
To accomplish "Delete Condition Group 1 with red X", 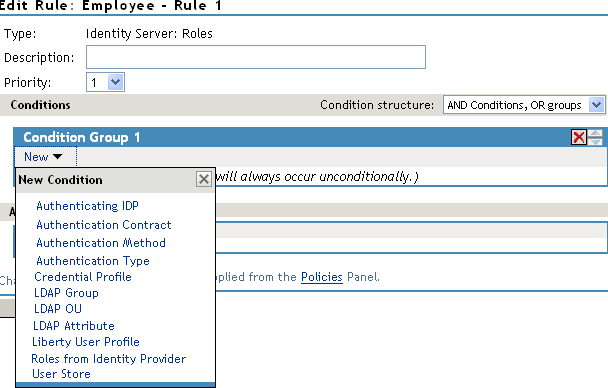I will tap(579, 137).
